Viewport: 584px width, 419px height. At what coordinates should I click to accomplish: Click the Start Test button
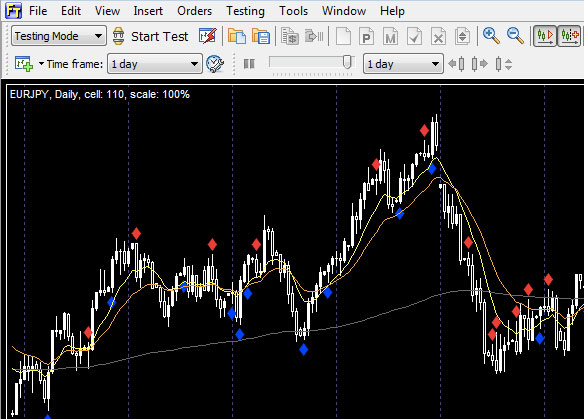(x=151, y=36)
